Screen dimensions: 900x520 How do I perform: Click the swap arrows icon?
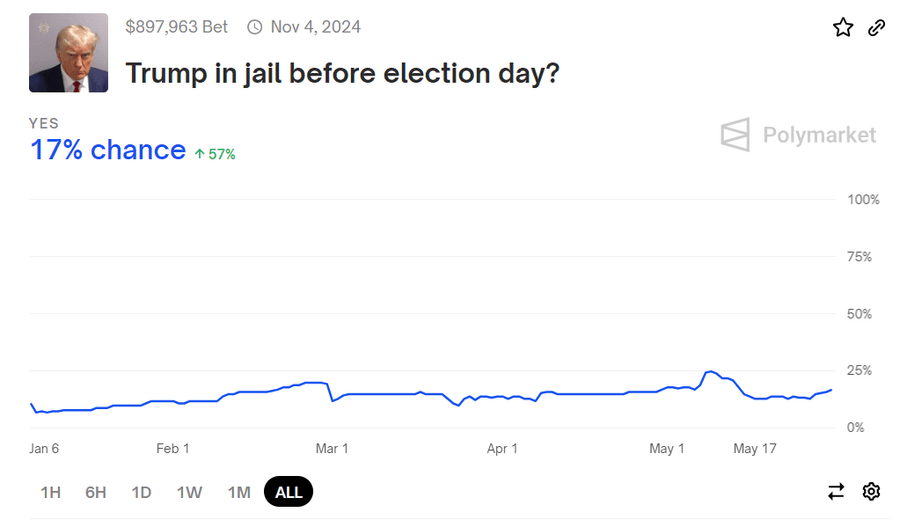(836, 491)
